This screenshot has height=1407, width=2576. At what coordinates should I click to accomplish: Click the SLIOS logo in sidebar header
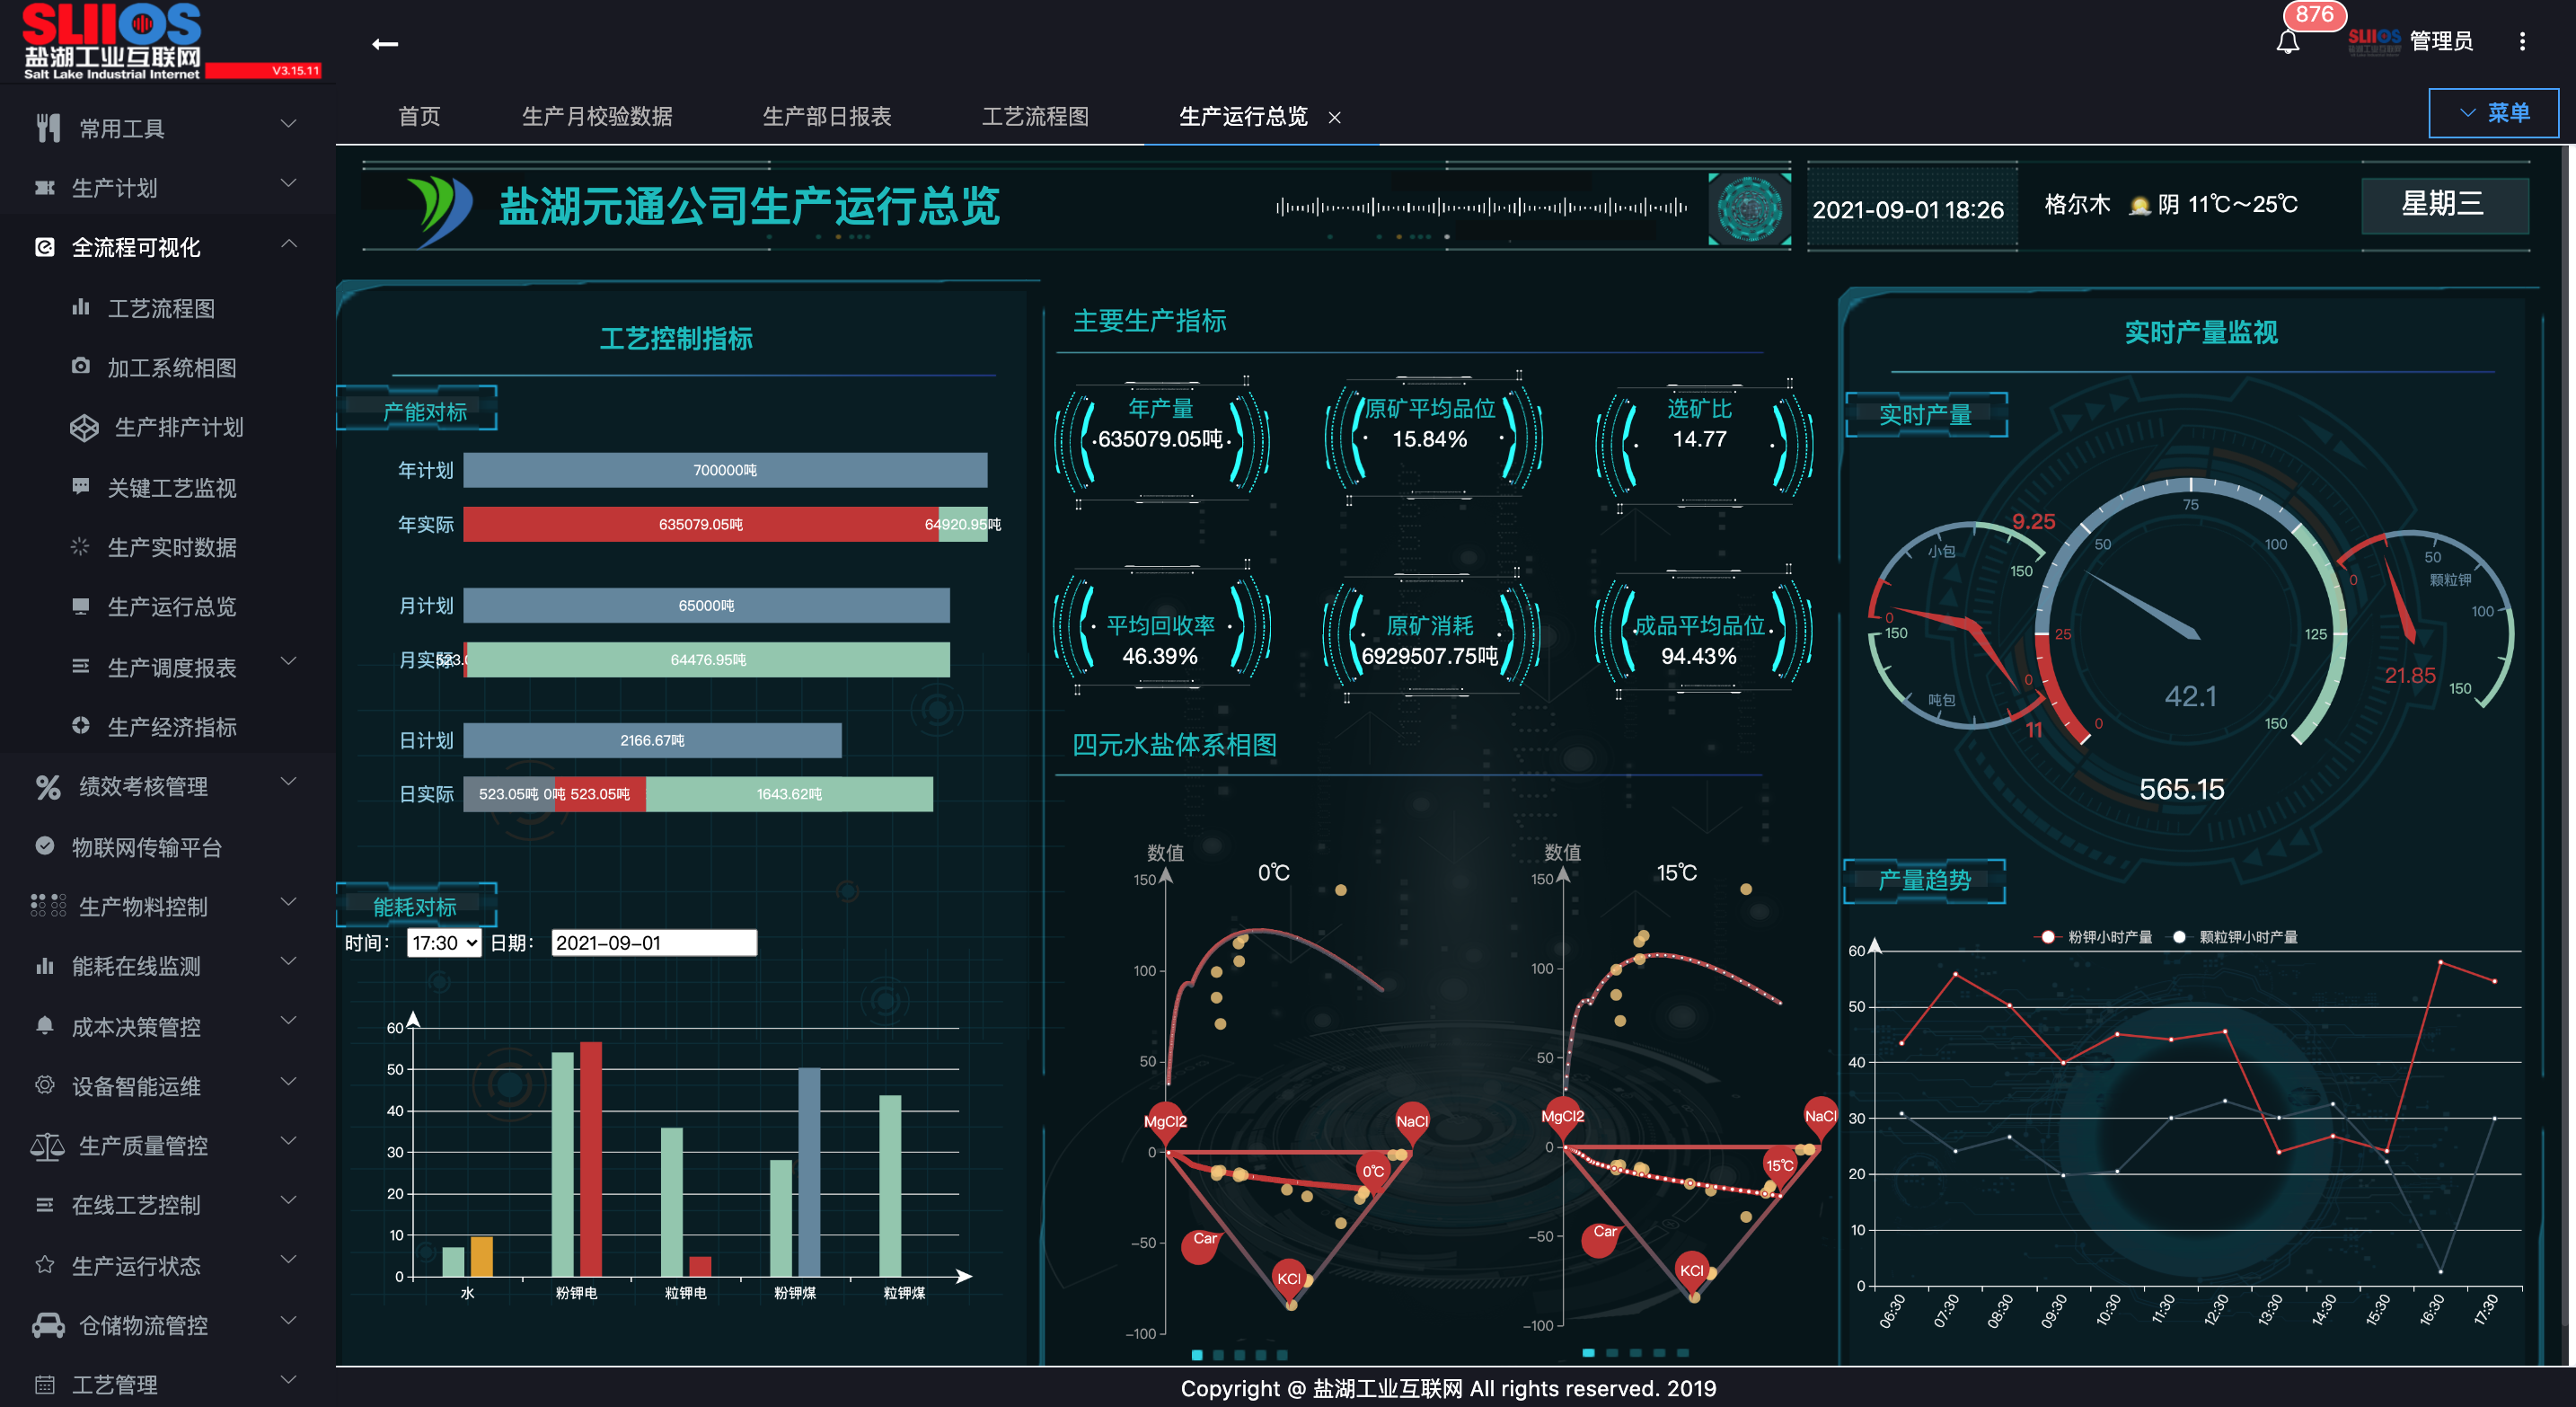click(x=111, y=40)
